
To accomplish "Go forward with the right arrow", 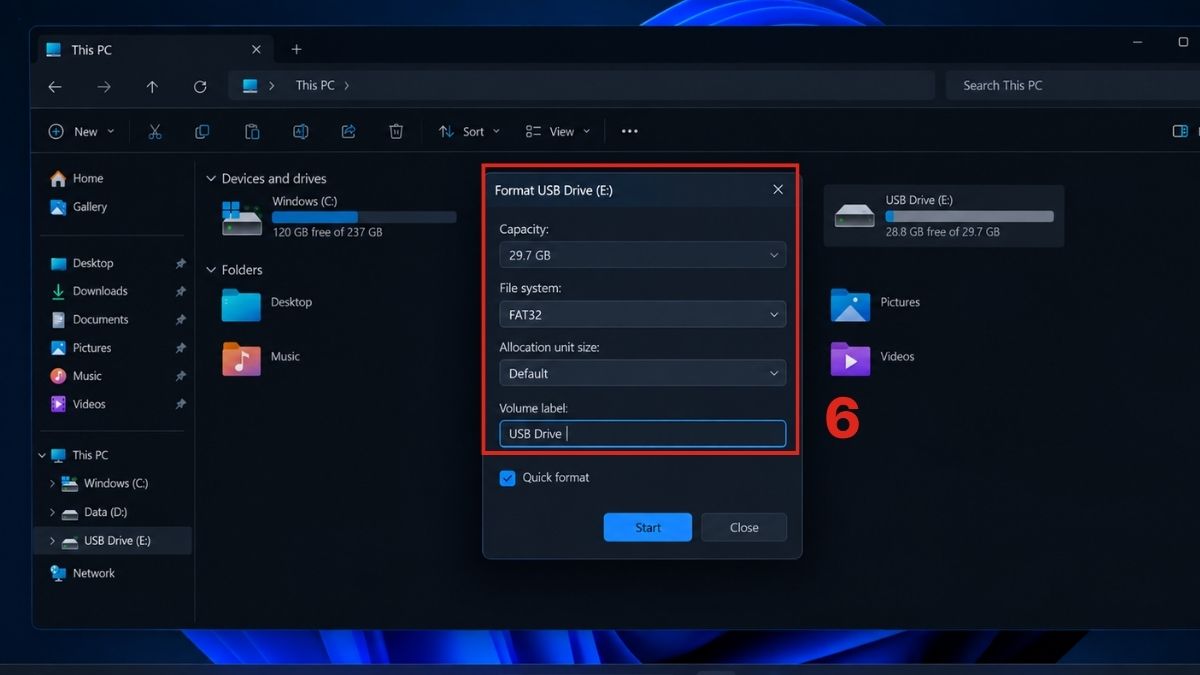I will pyautogui.click(x=104, y=87).
